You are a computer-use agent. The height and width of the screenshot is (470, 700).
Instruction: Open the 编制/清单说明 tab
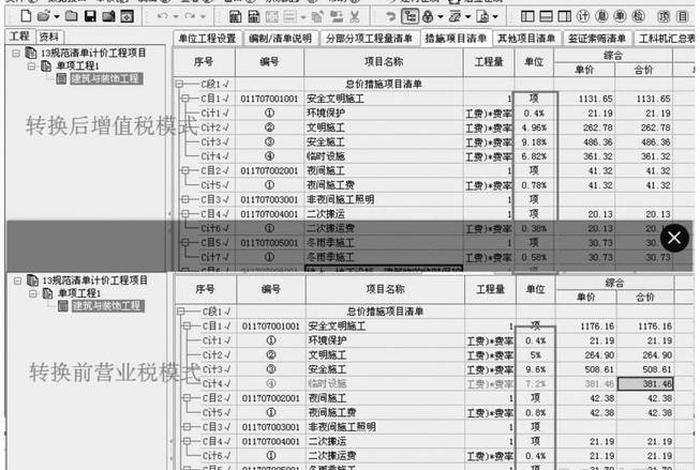(280, 38)
